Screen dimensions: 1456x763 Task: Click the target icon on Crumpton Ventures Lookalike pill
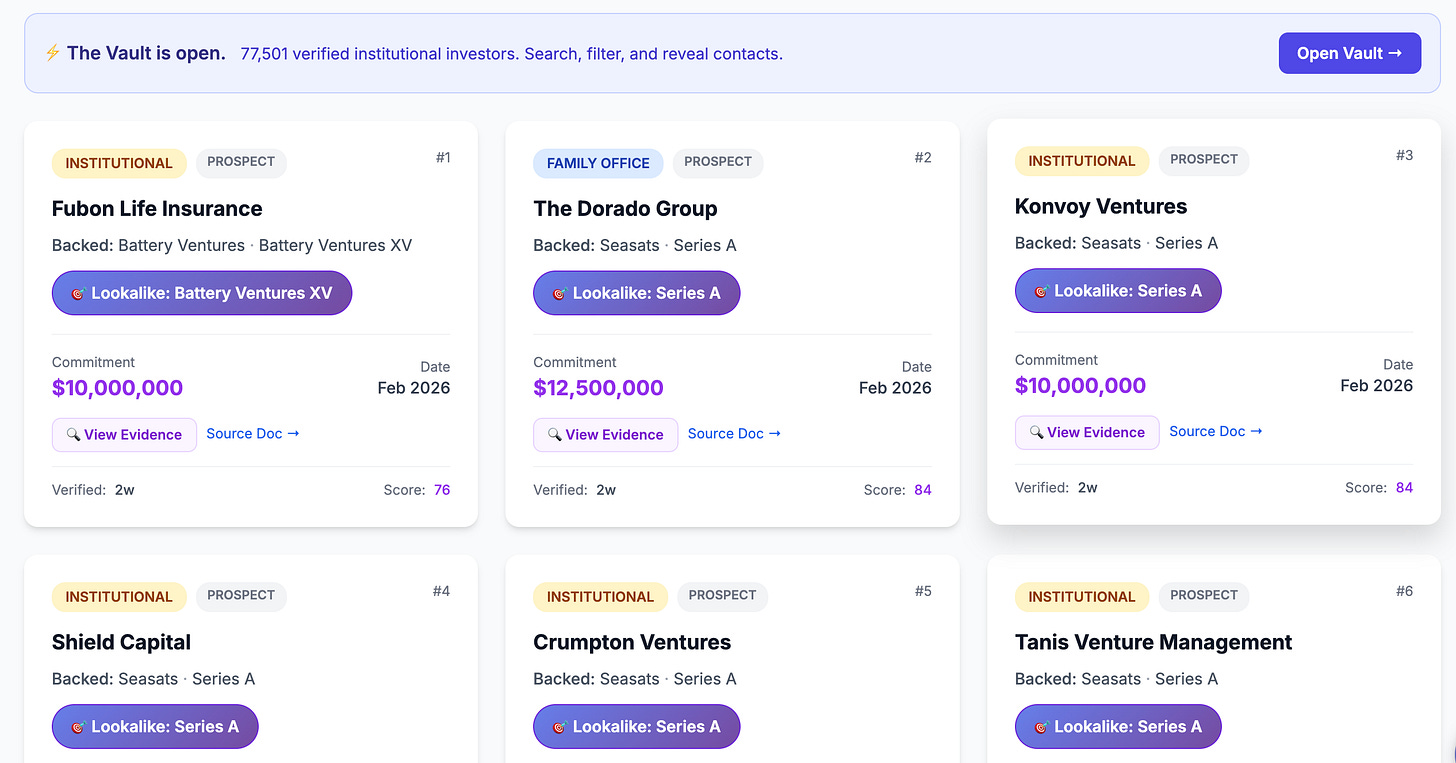point(560,728)
